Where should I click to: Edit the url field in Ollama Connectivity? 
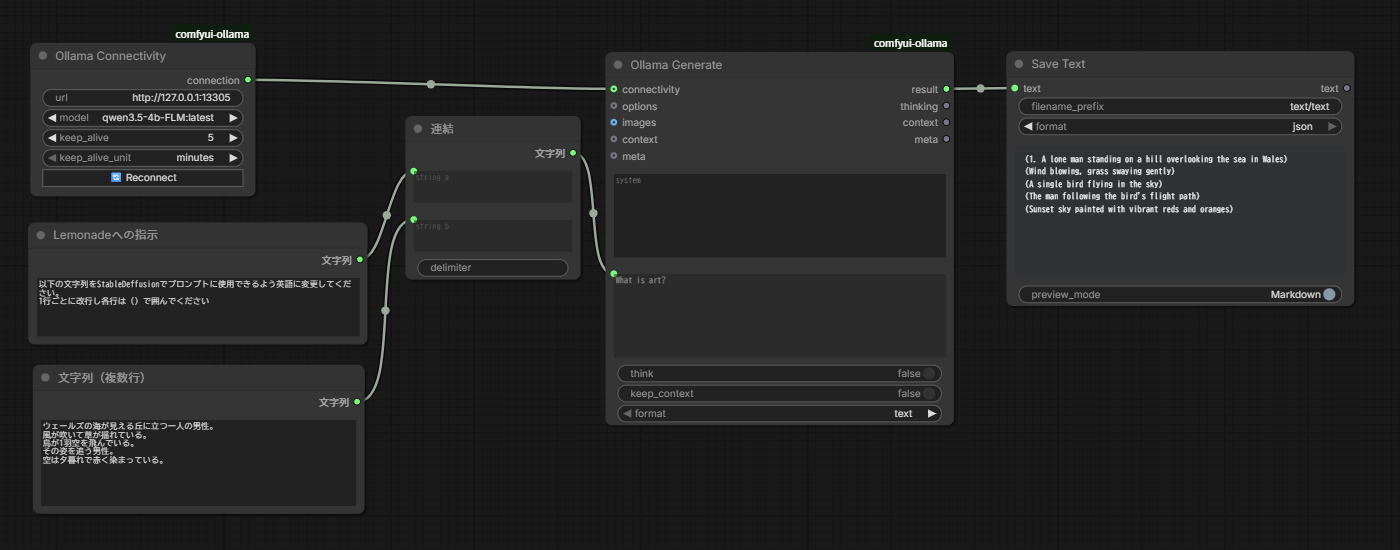(x=143, y=97)
